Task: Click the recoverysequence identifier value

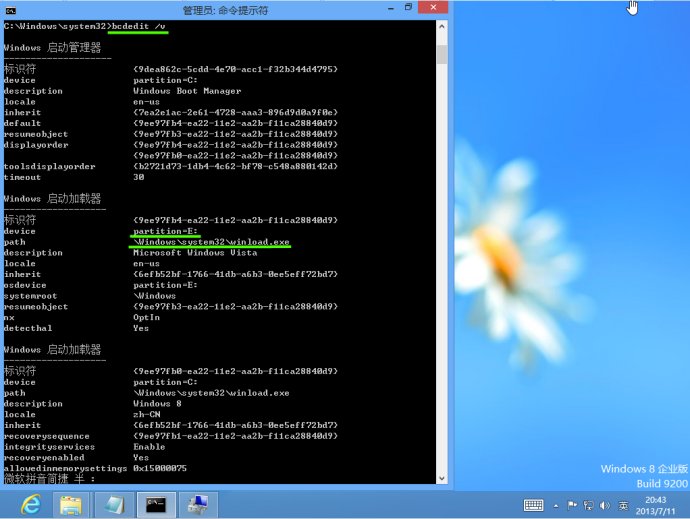Action: (x=235, y=436)
